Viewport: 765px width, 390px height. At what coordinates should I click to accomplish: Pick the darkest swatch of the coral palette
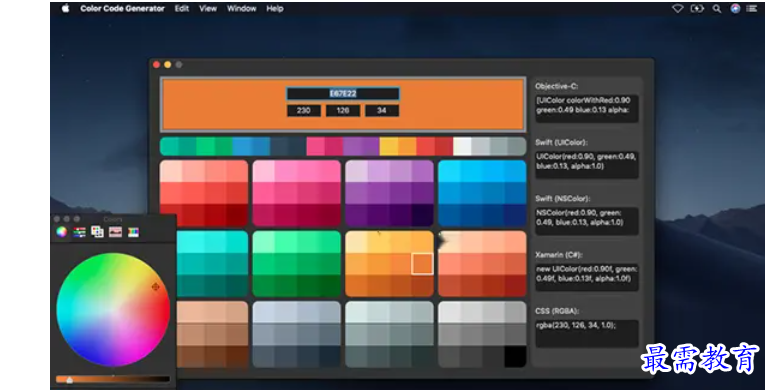(x=515, y=286)
